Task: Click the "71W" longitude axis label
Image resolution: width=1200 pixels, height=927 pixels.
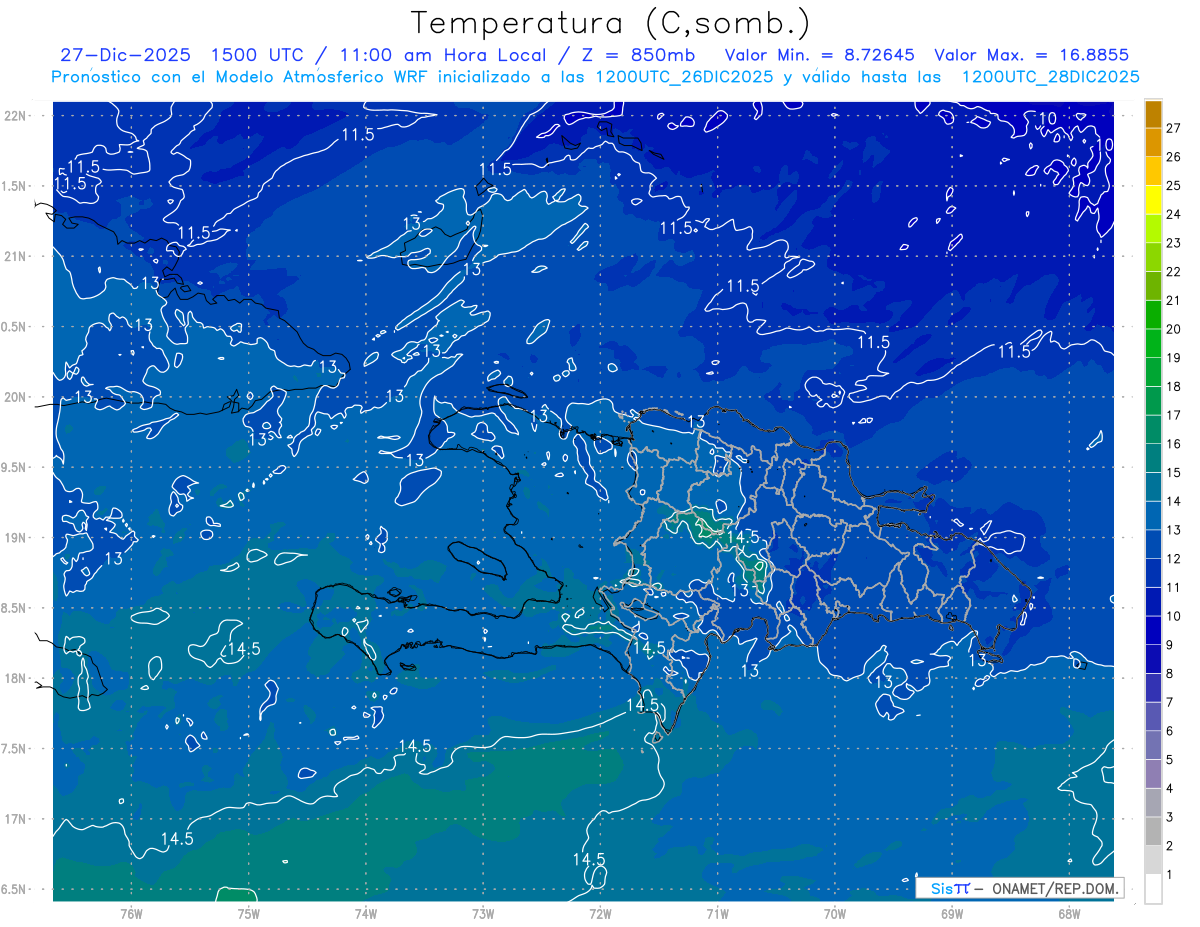Action: coord(717,914)
